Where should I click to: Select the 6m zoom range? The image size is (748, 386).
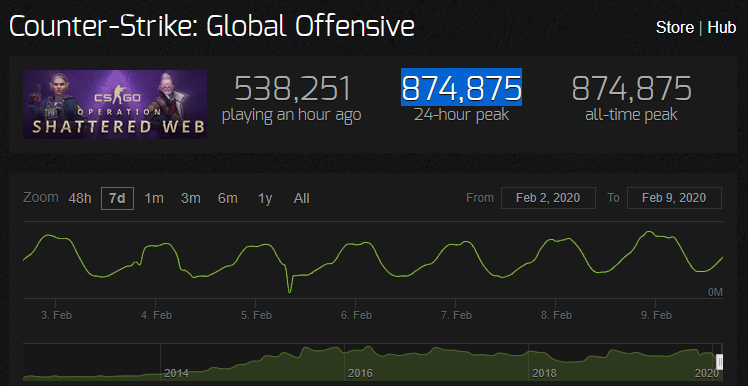coord(228,198)
